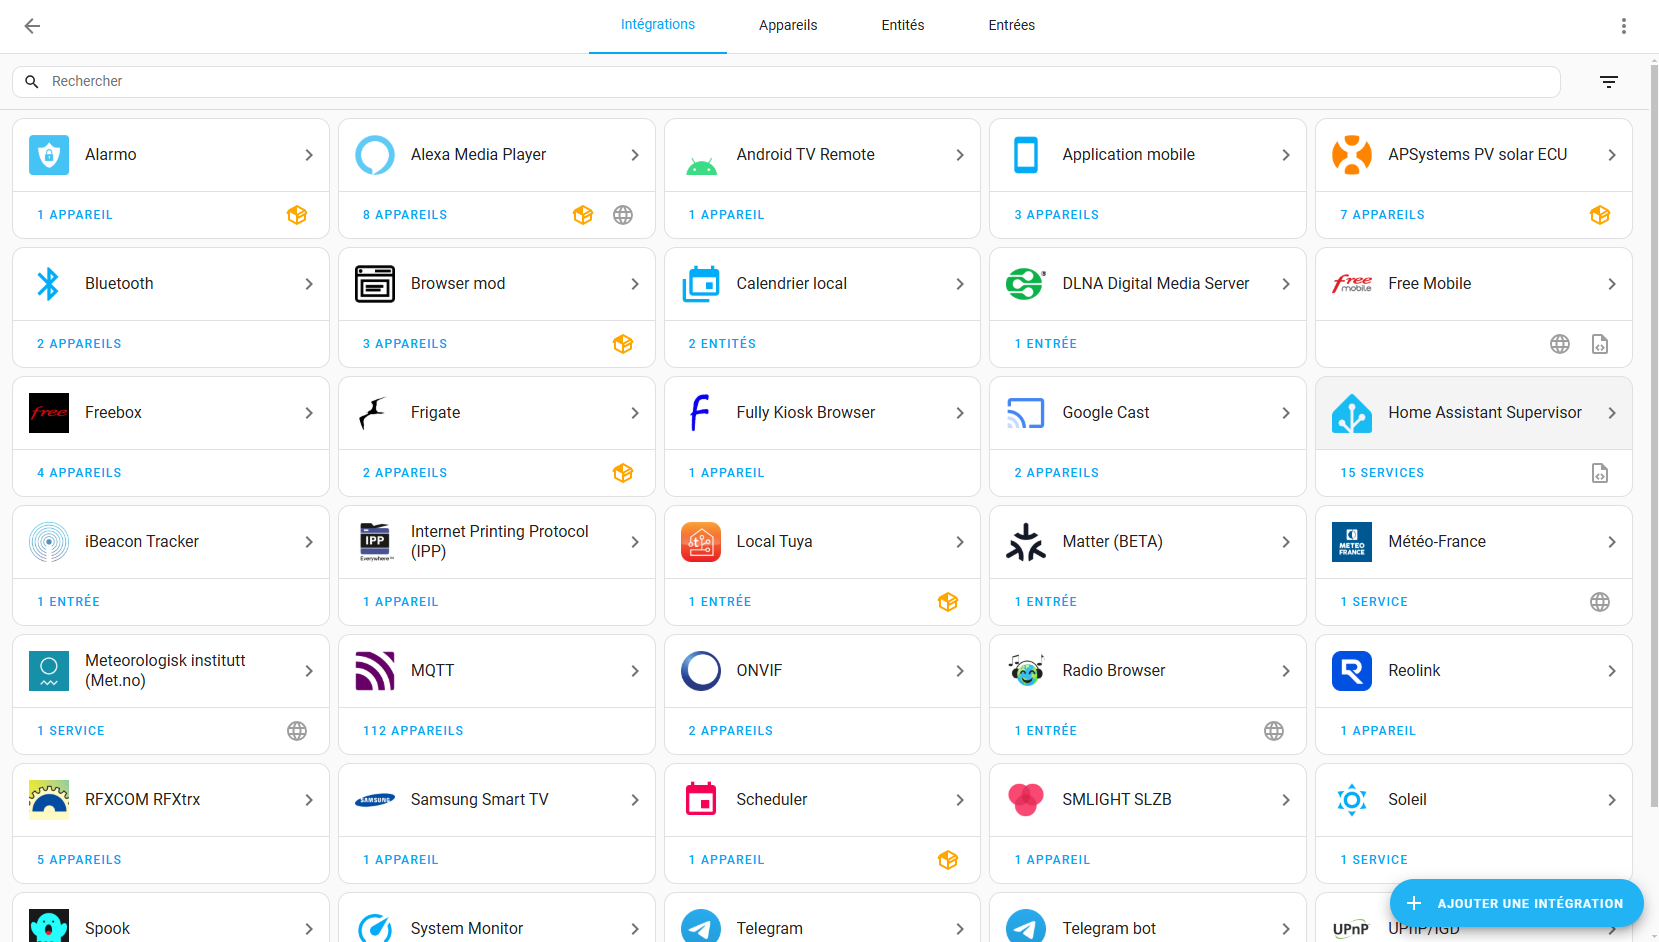This screenshot has height=942, width=1659.
Task: Click the Fully Kiosk Browser logo
Action: point(700,413)
